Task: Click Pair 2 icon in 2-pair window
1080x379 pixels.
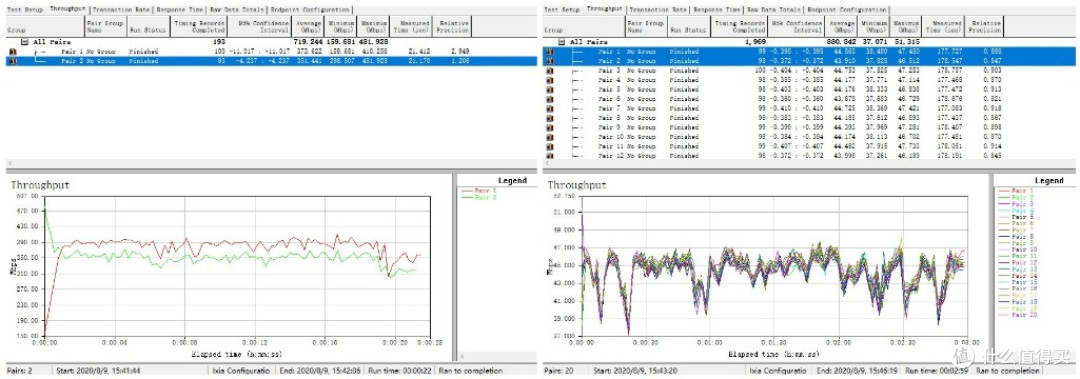Action: pos(12,61)
